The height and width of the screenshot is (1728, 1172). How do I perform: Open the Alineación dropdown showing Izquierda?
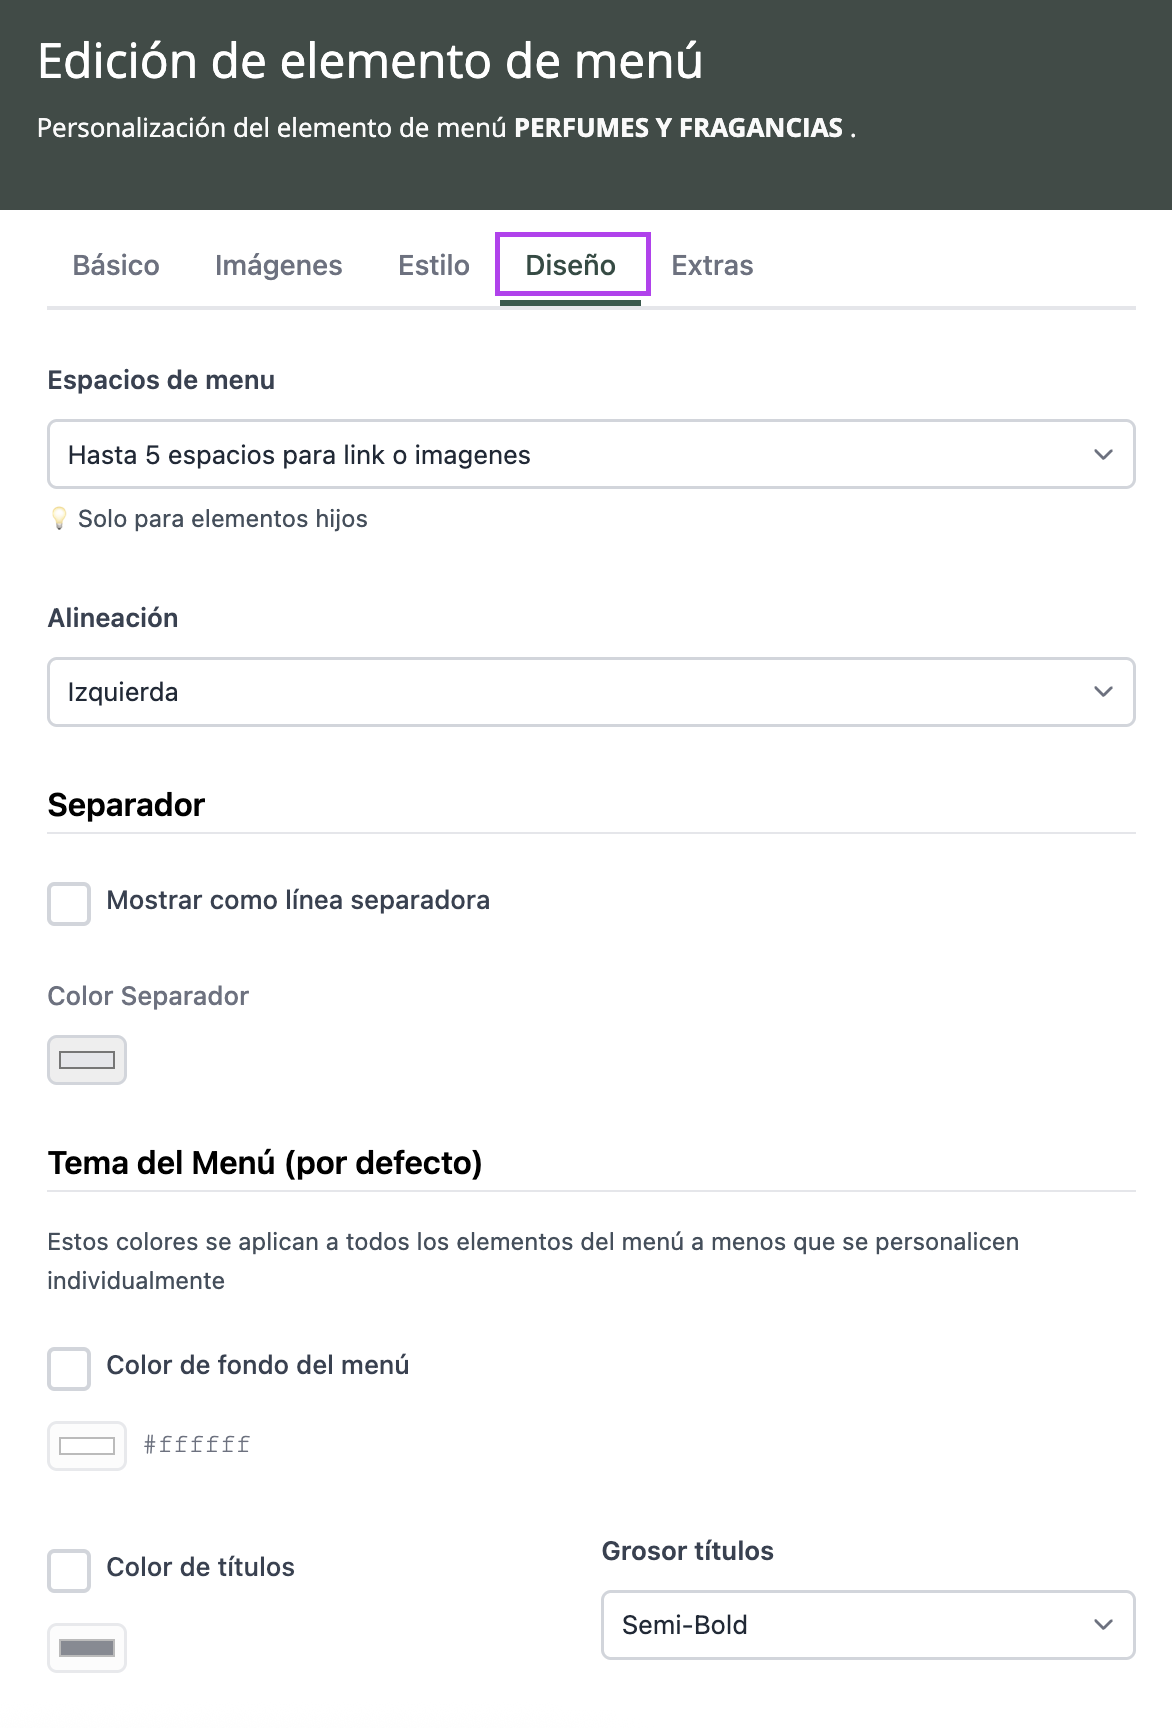coord(590,692)
